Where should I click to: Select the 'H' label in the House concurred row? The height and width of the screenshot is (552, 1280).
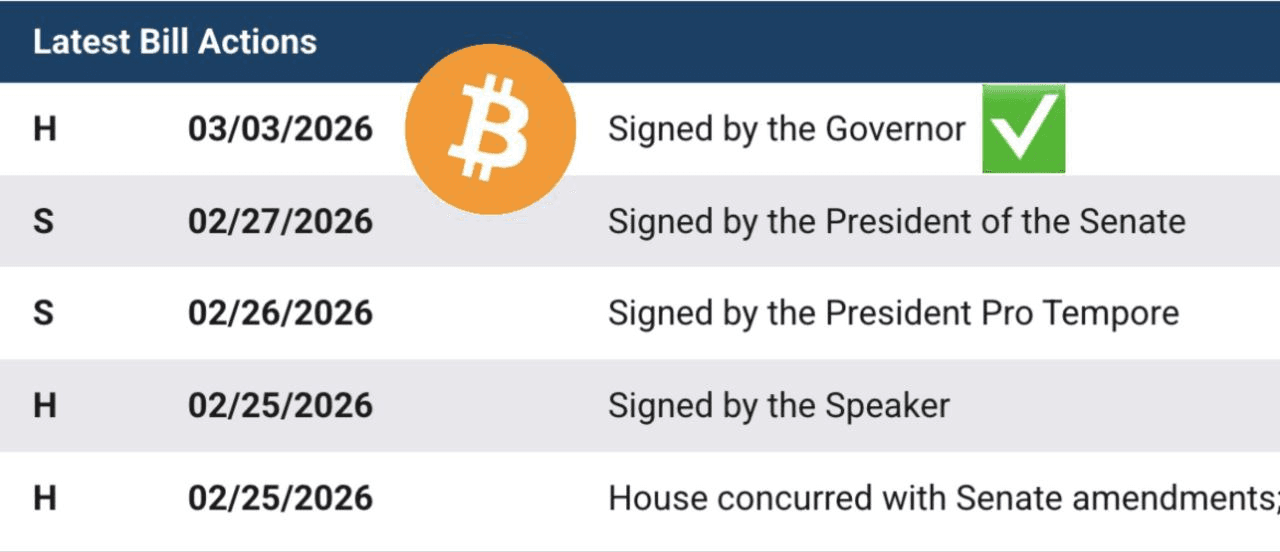tap(44, 497)
